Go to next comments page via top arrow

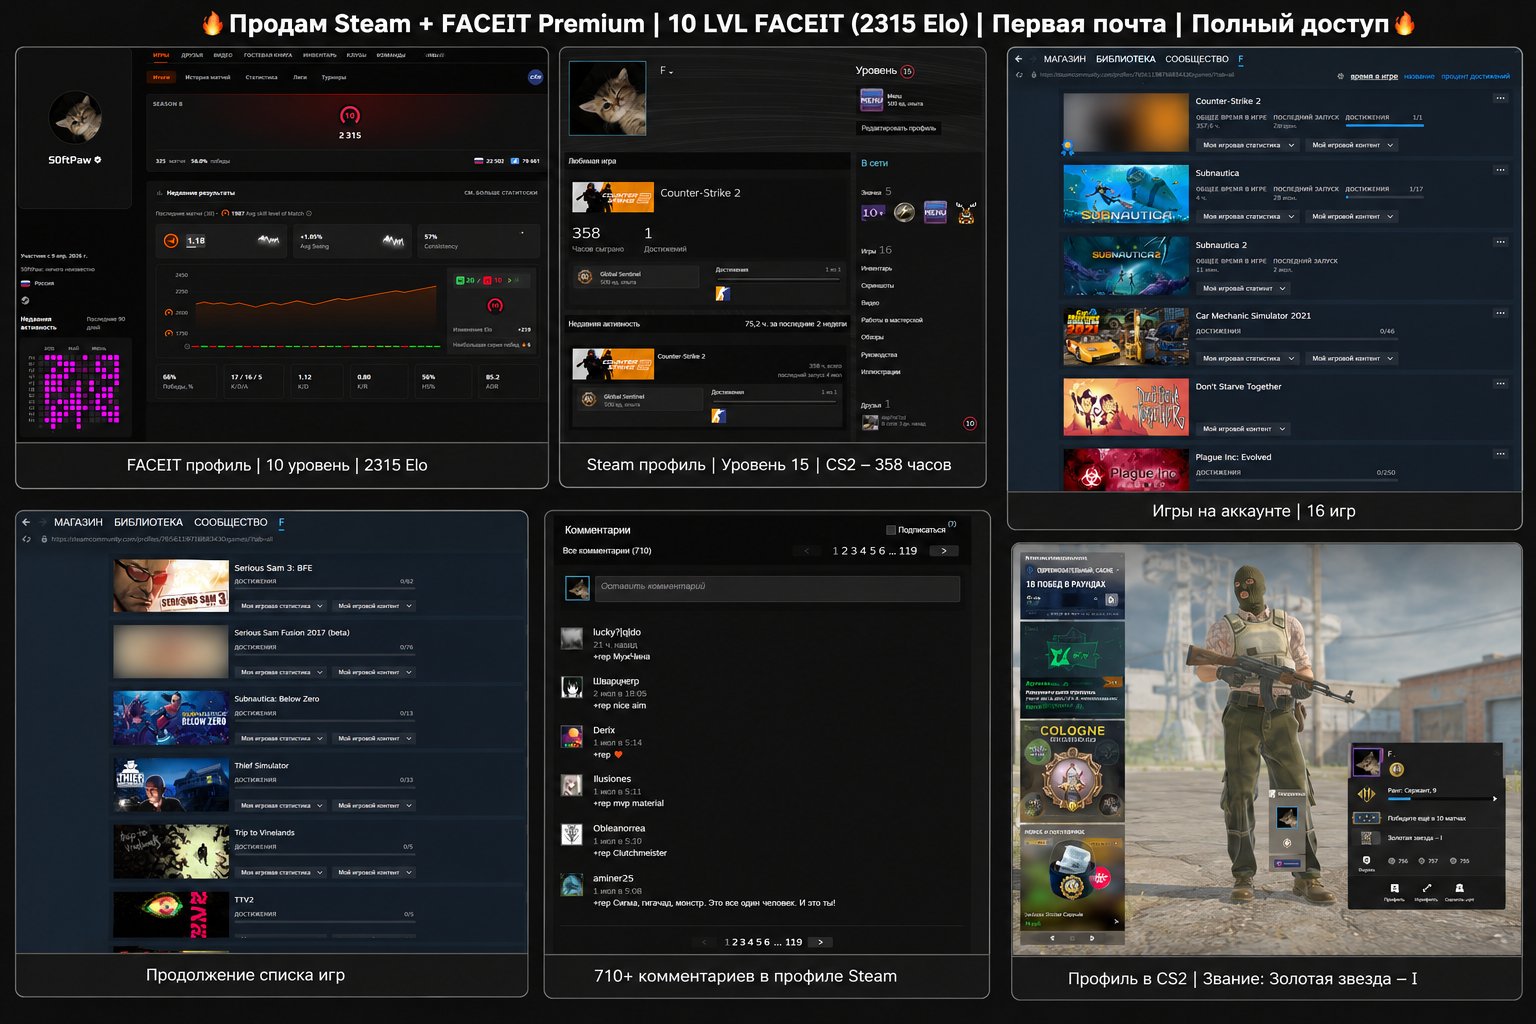tap(943, 551)
